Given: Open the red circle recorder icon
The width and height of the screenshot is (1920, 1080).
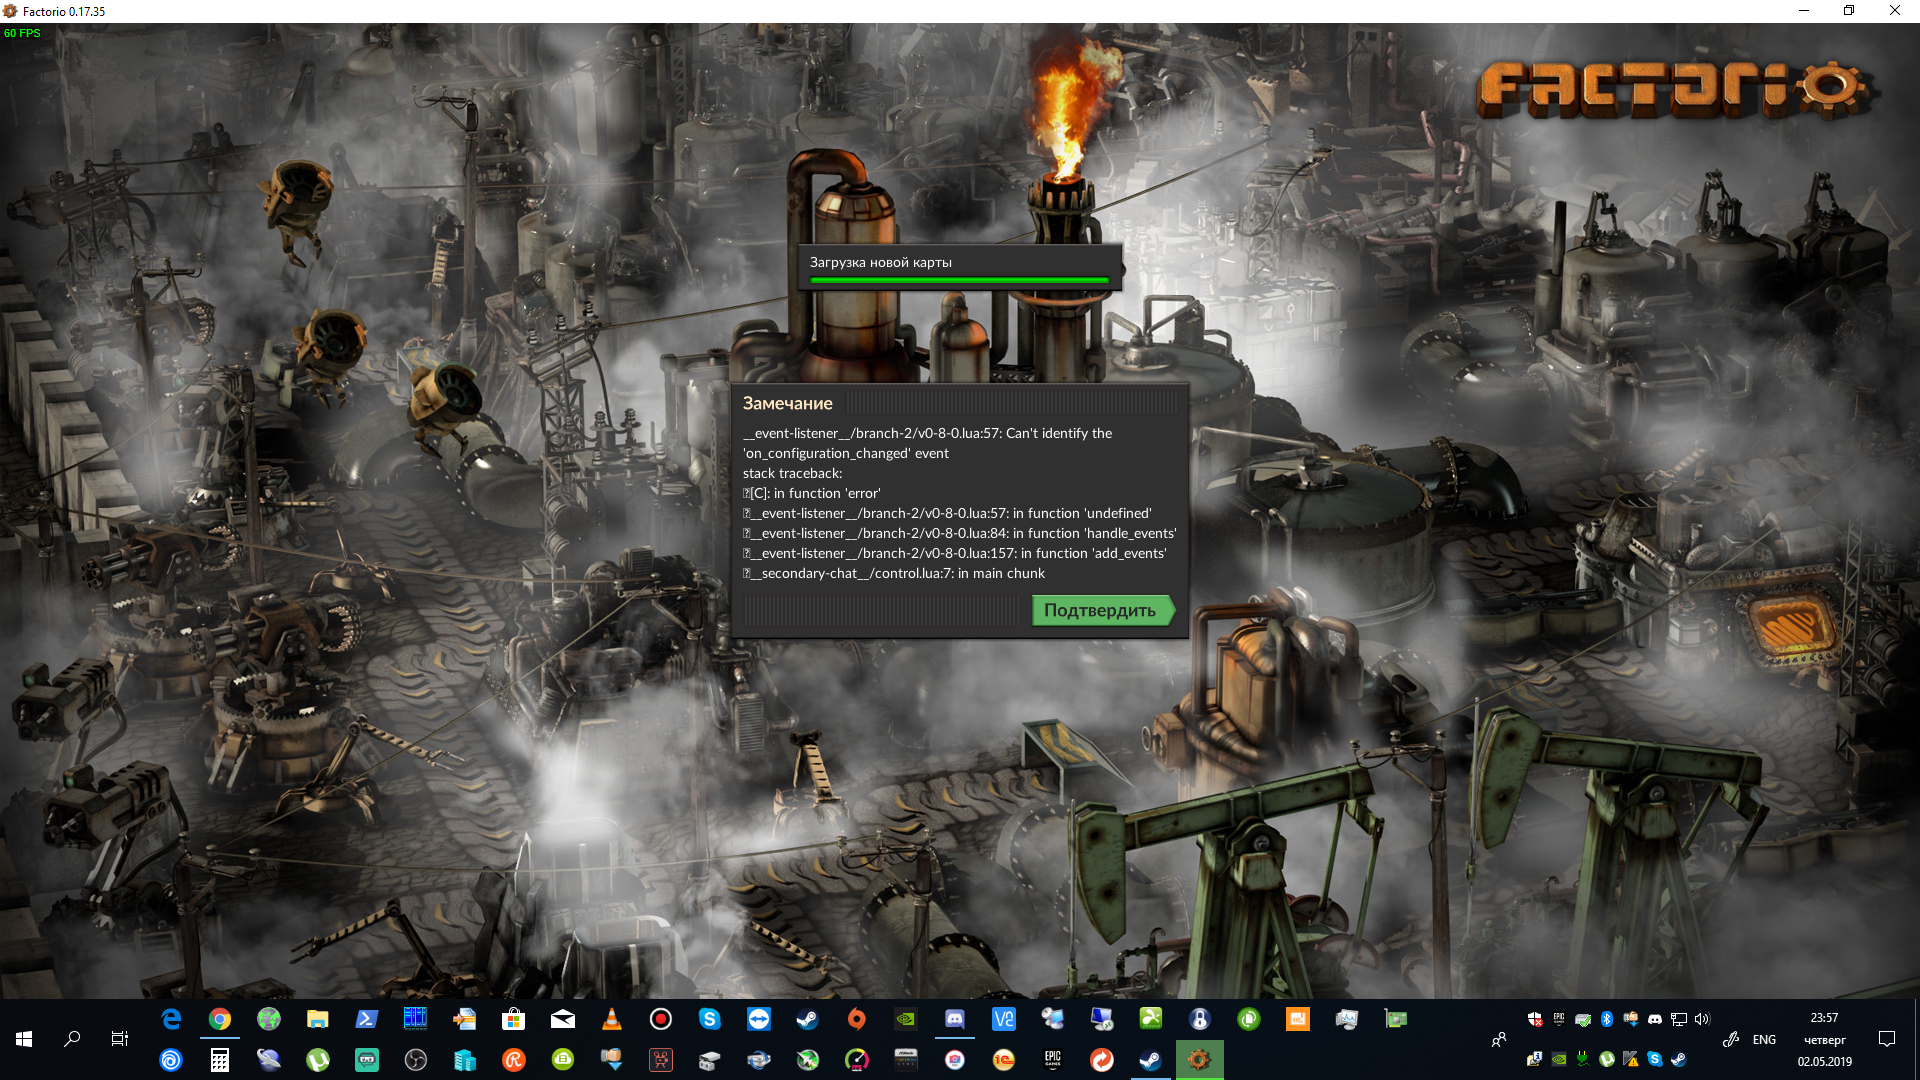Looking at the screenshot, I should click(x=661, y=1019).
